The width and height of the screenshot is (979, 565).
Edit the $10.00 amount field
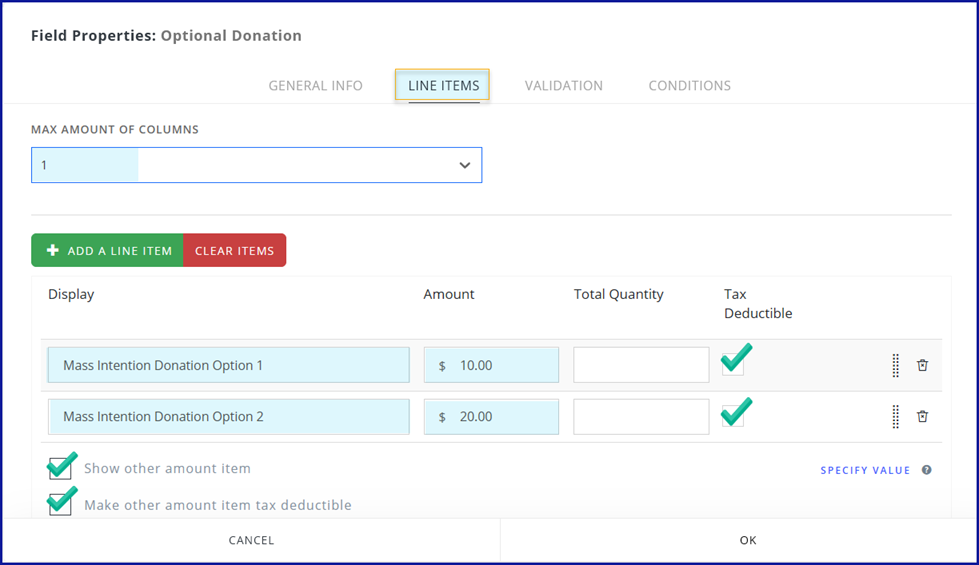(x=491, y=365)
